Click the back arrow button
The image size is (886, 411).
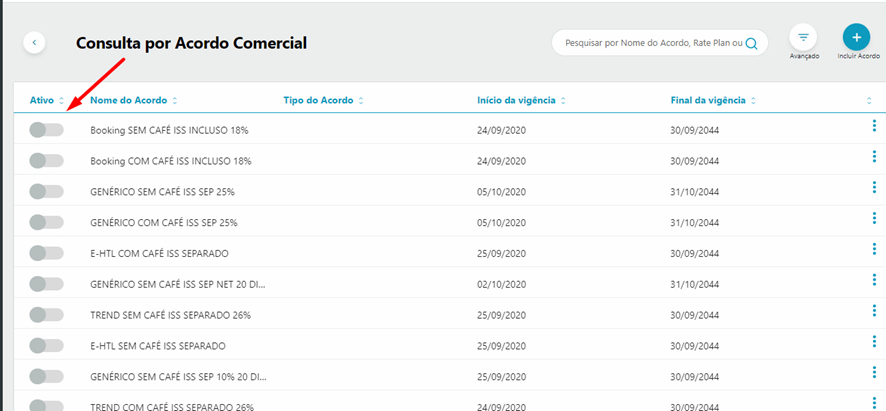34,42
